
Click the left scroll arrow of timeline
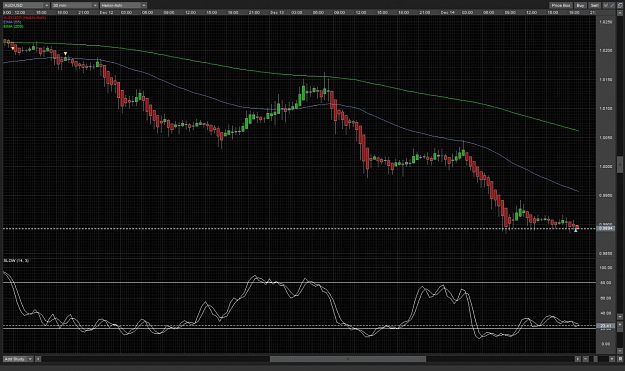(x=38, y=359)
